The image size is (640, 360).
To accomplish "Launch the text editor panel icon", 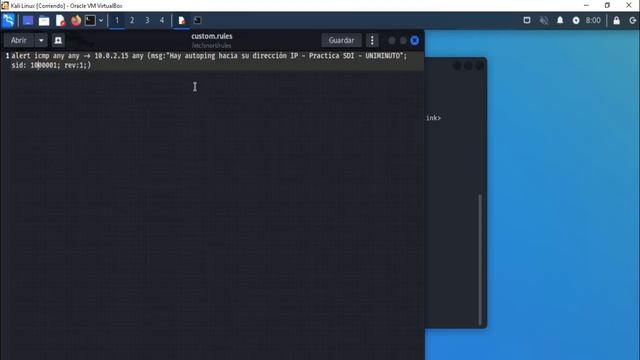I will tap(60, 20).
